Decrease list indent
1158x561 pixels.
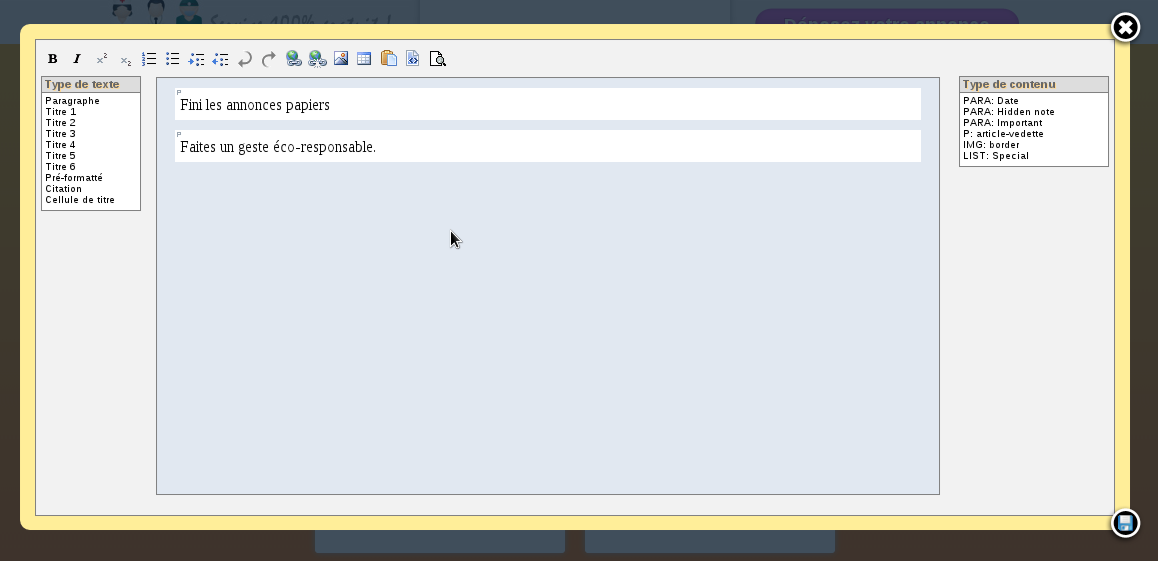click(x=221, y=59)
